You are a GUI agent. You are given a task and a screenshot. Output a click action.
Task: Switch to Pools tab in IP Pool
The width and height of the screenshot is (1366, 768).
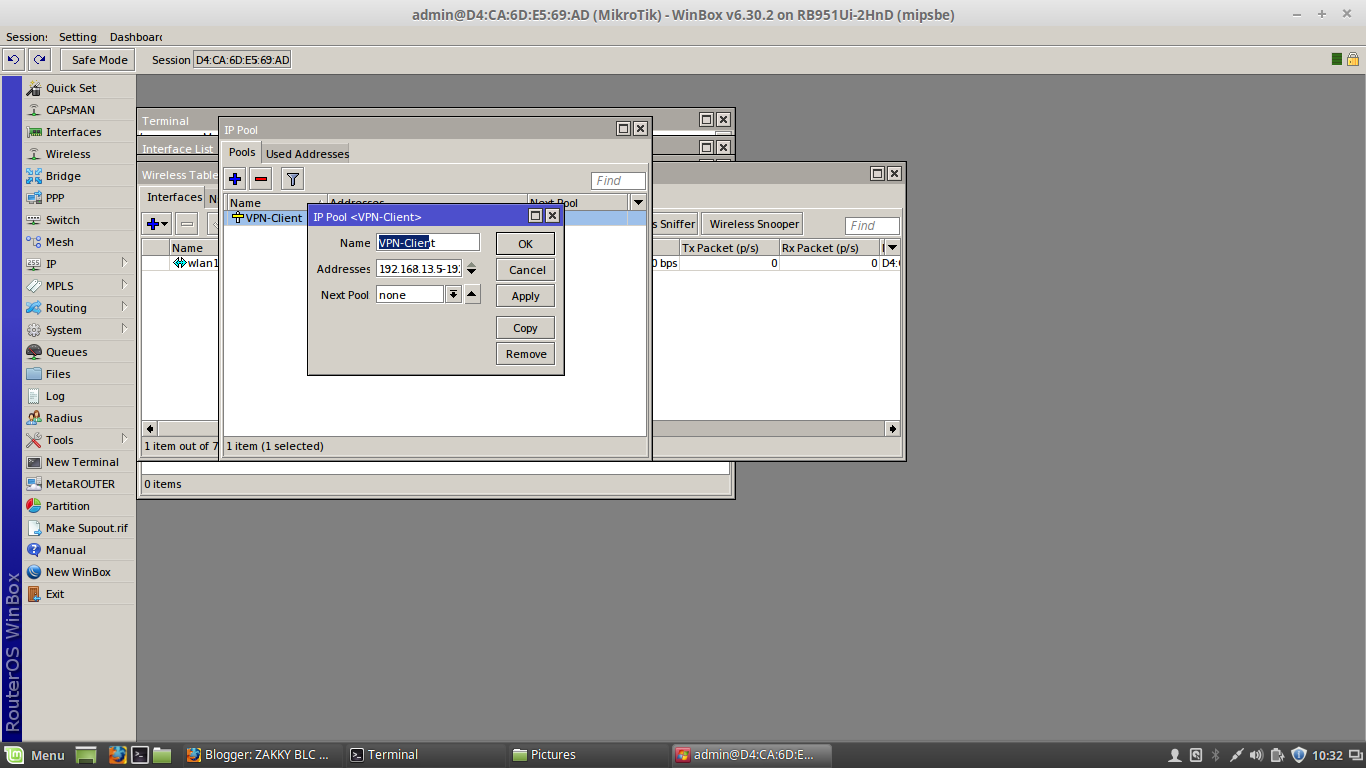tap(242, 152)
